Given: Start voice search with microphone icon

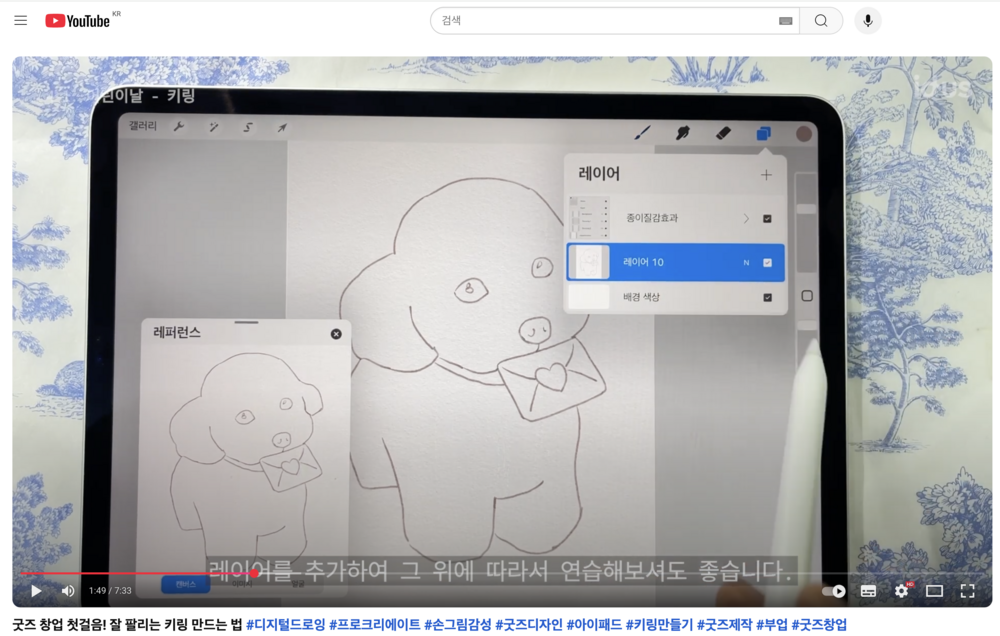Looking at the screenshot, I should click(x=868, y=20).
